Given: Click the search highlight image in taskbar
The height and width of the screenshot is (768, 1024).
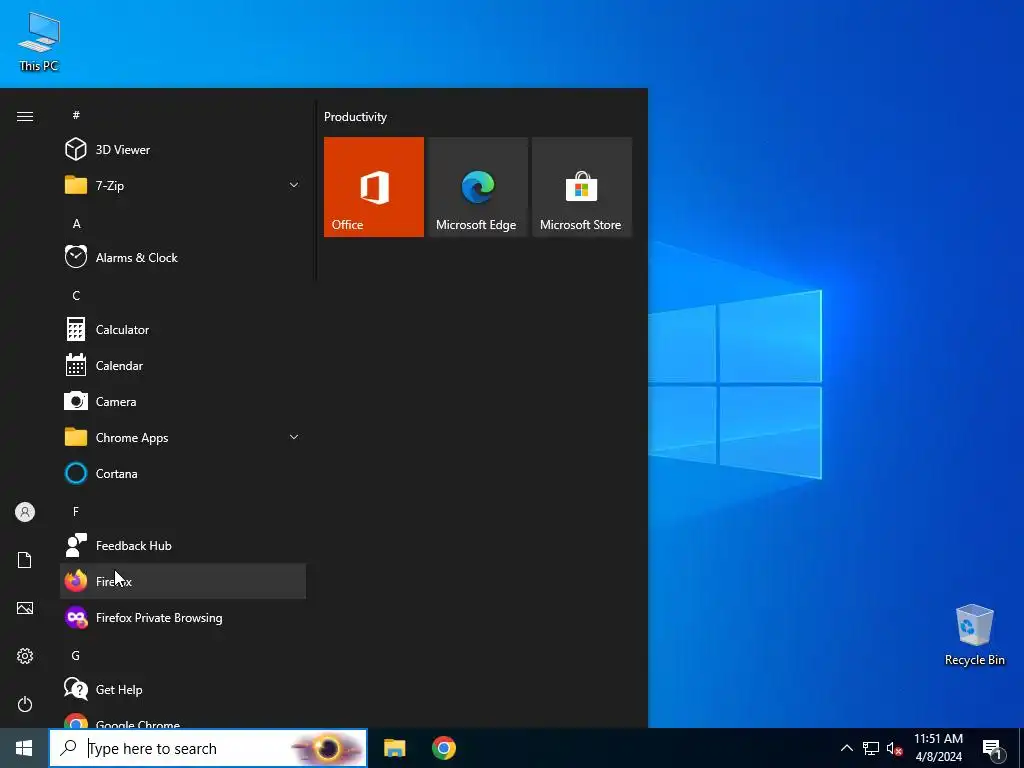Looking at the screenshot, I should pyautogui.click(x=327, y=748).
